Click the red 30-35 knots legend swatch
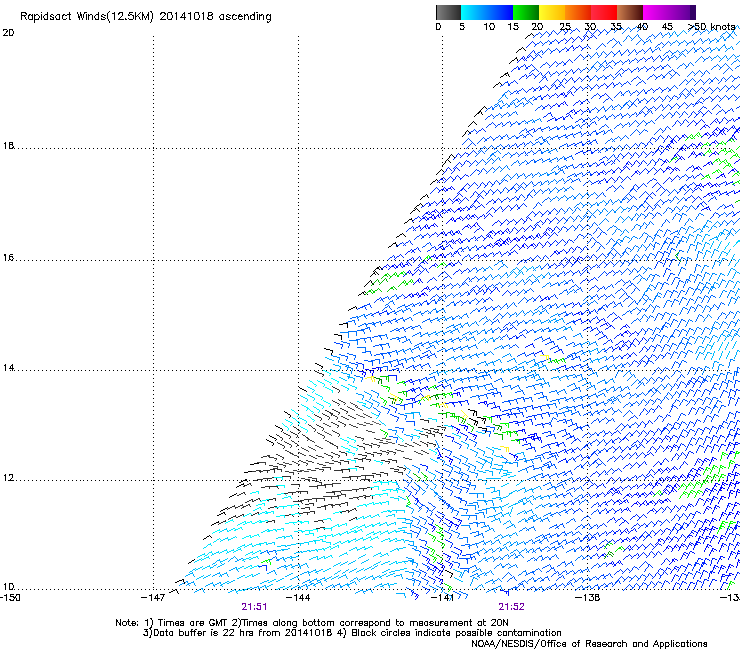Image resolution: width=740 pixels, height=650 pixels. click(604, 12)
